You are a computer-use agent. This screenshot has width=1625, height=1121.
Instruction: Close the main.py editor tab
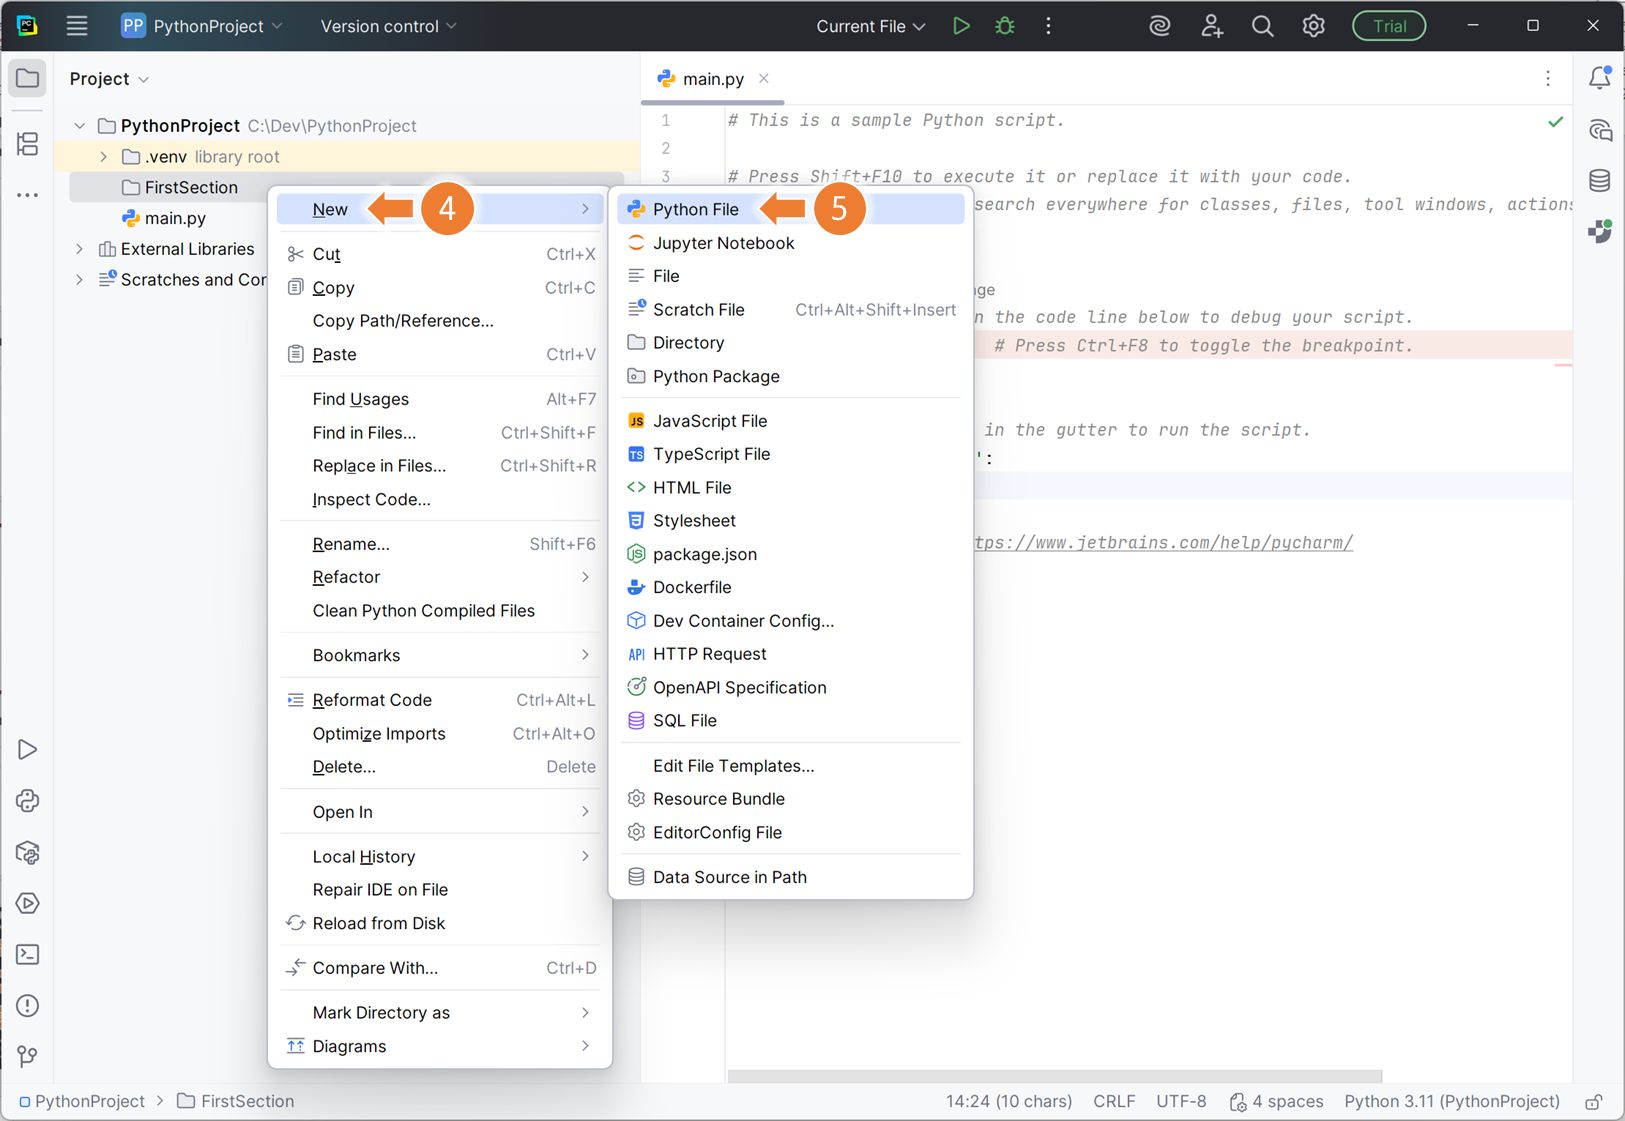[x=764, y=78]
